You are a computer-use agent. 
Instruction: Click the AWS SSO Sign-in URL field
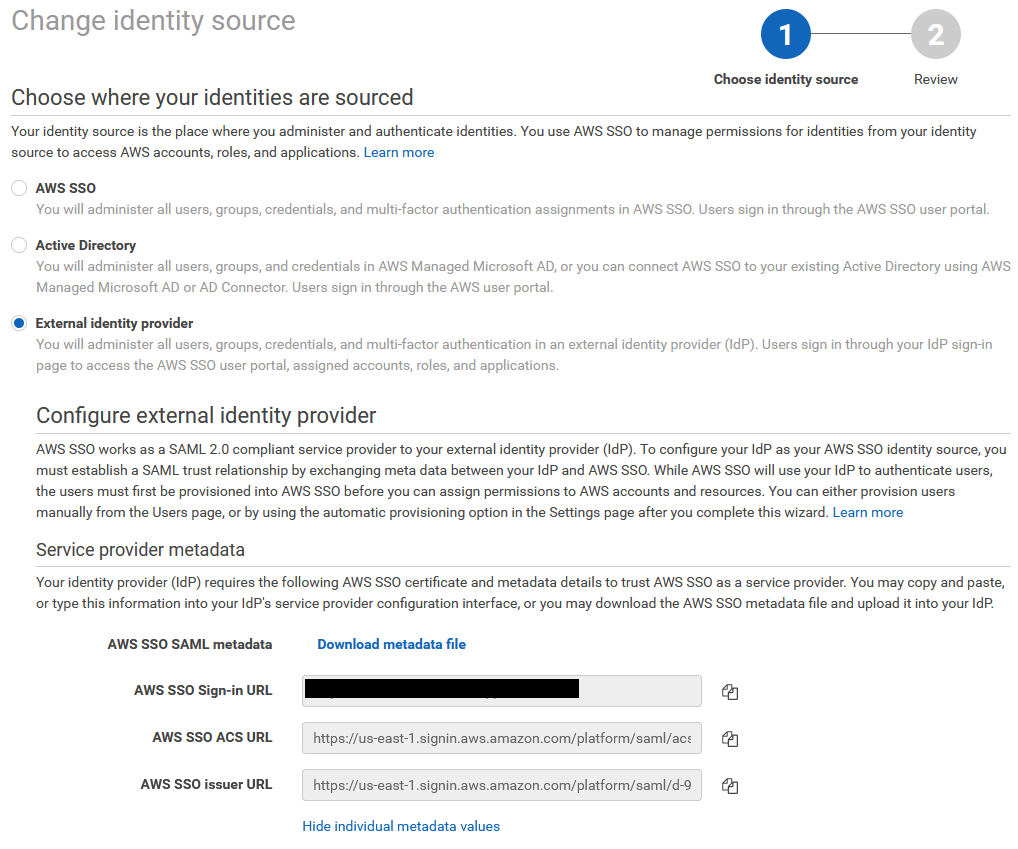[501, 691]
